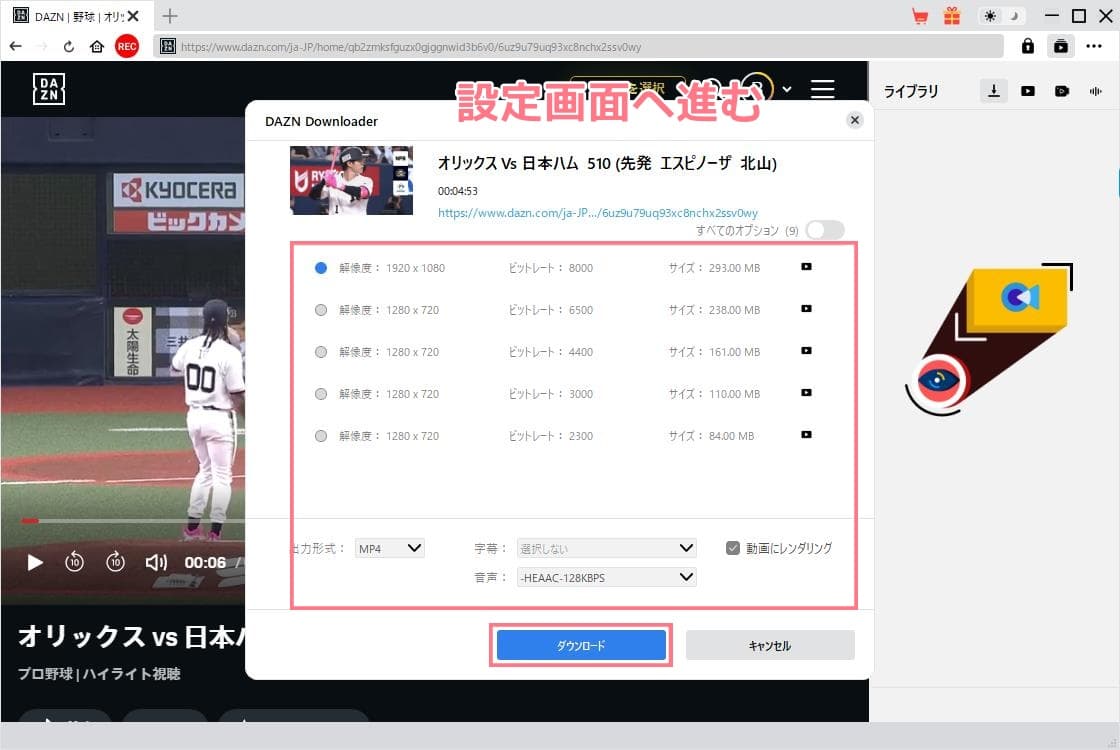Open the DAZN hamburger menu
The image size is (1120, 750).
click(x=823, y=89)
